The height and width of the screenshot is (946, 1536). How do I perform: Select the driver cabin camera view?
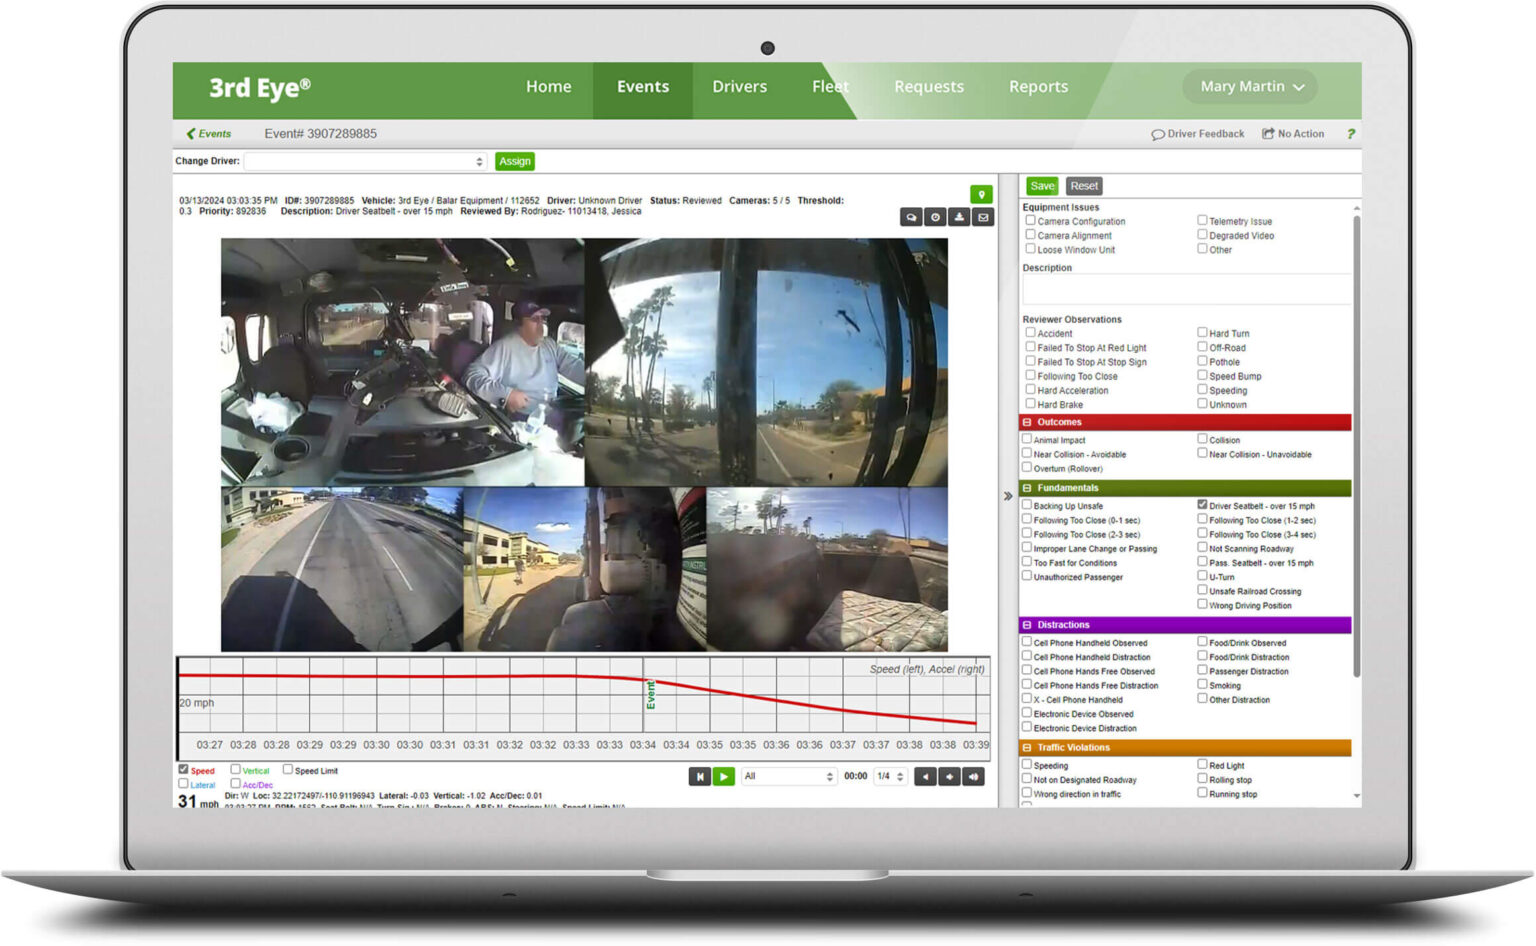coord(402,362)
